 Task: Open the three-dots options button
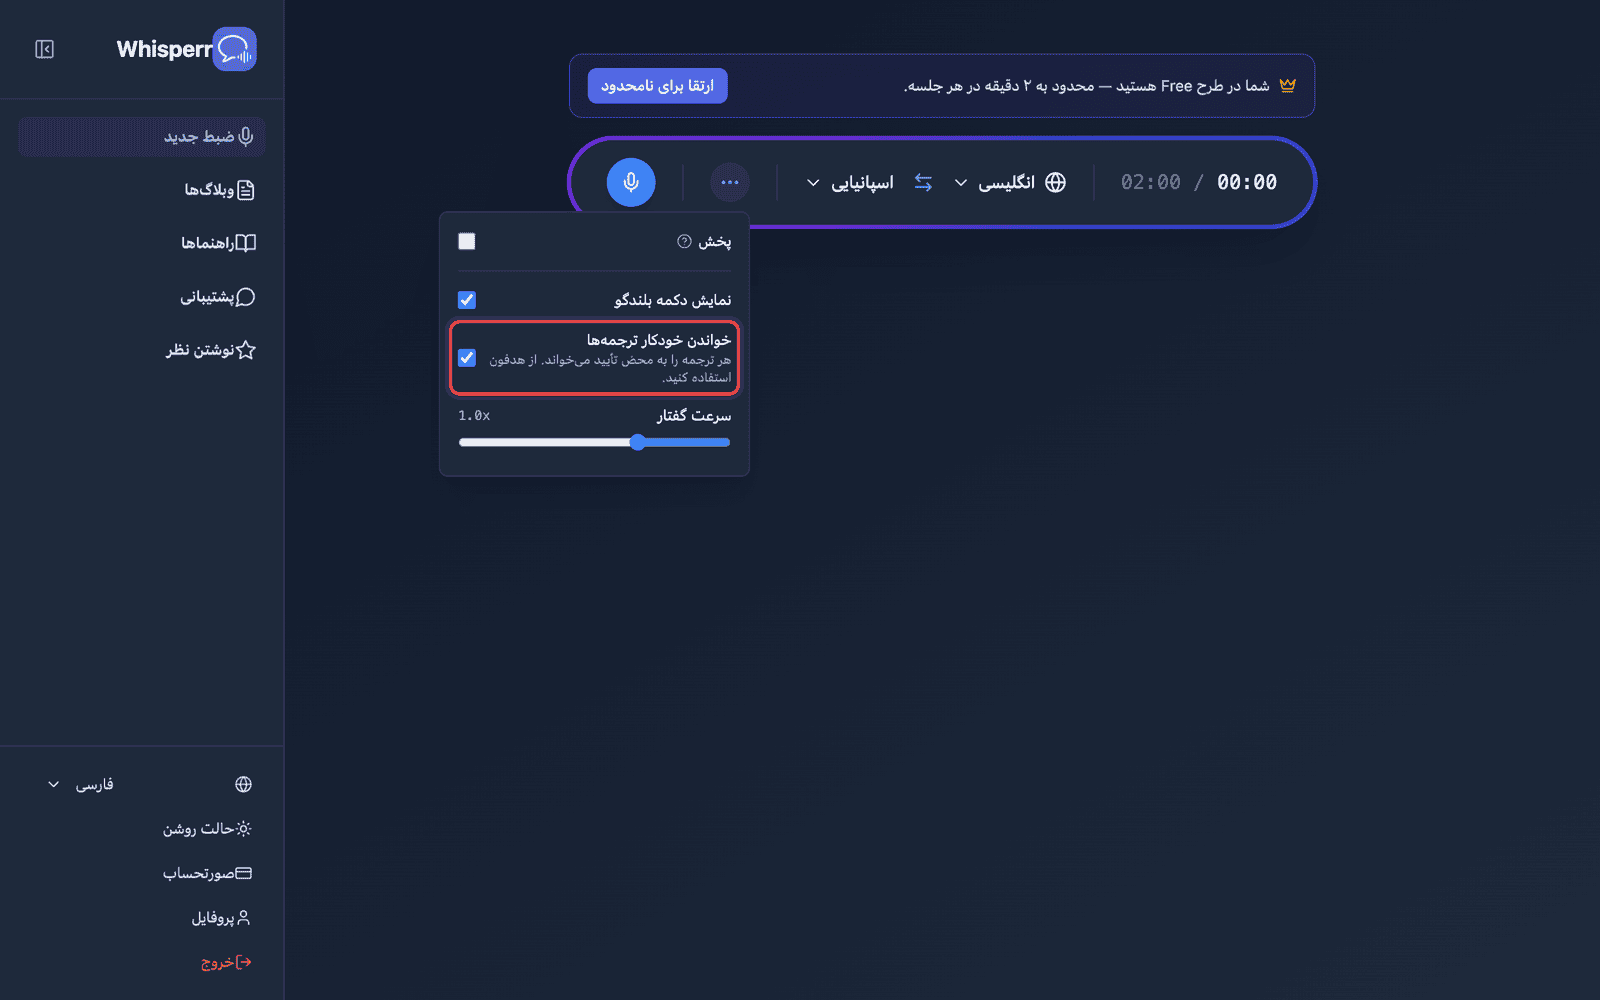coord(730,182)
